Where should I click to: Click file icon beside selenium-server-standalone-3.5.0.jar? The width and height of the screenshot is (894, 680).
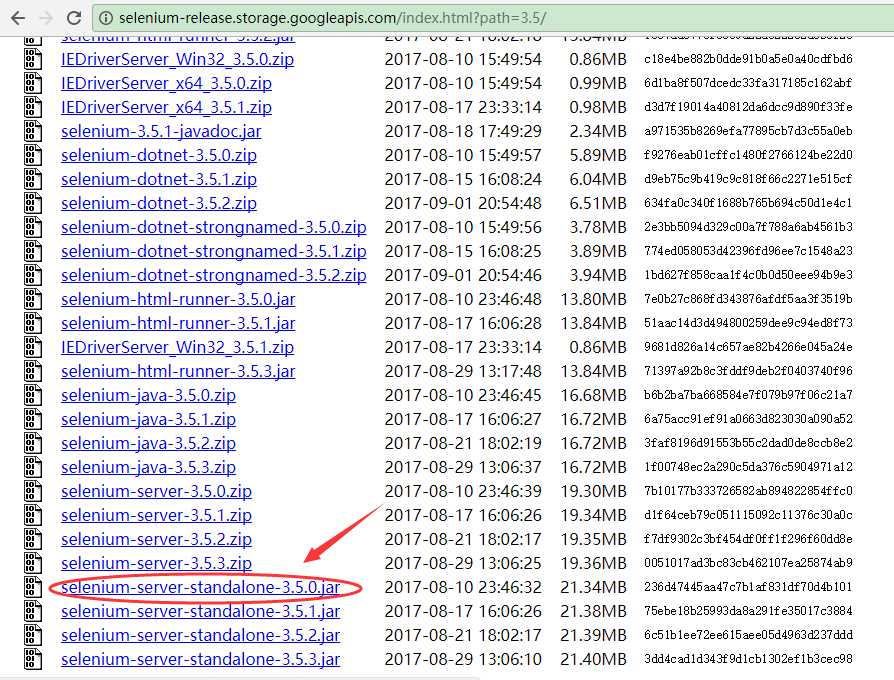(x=33, y=587)
